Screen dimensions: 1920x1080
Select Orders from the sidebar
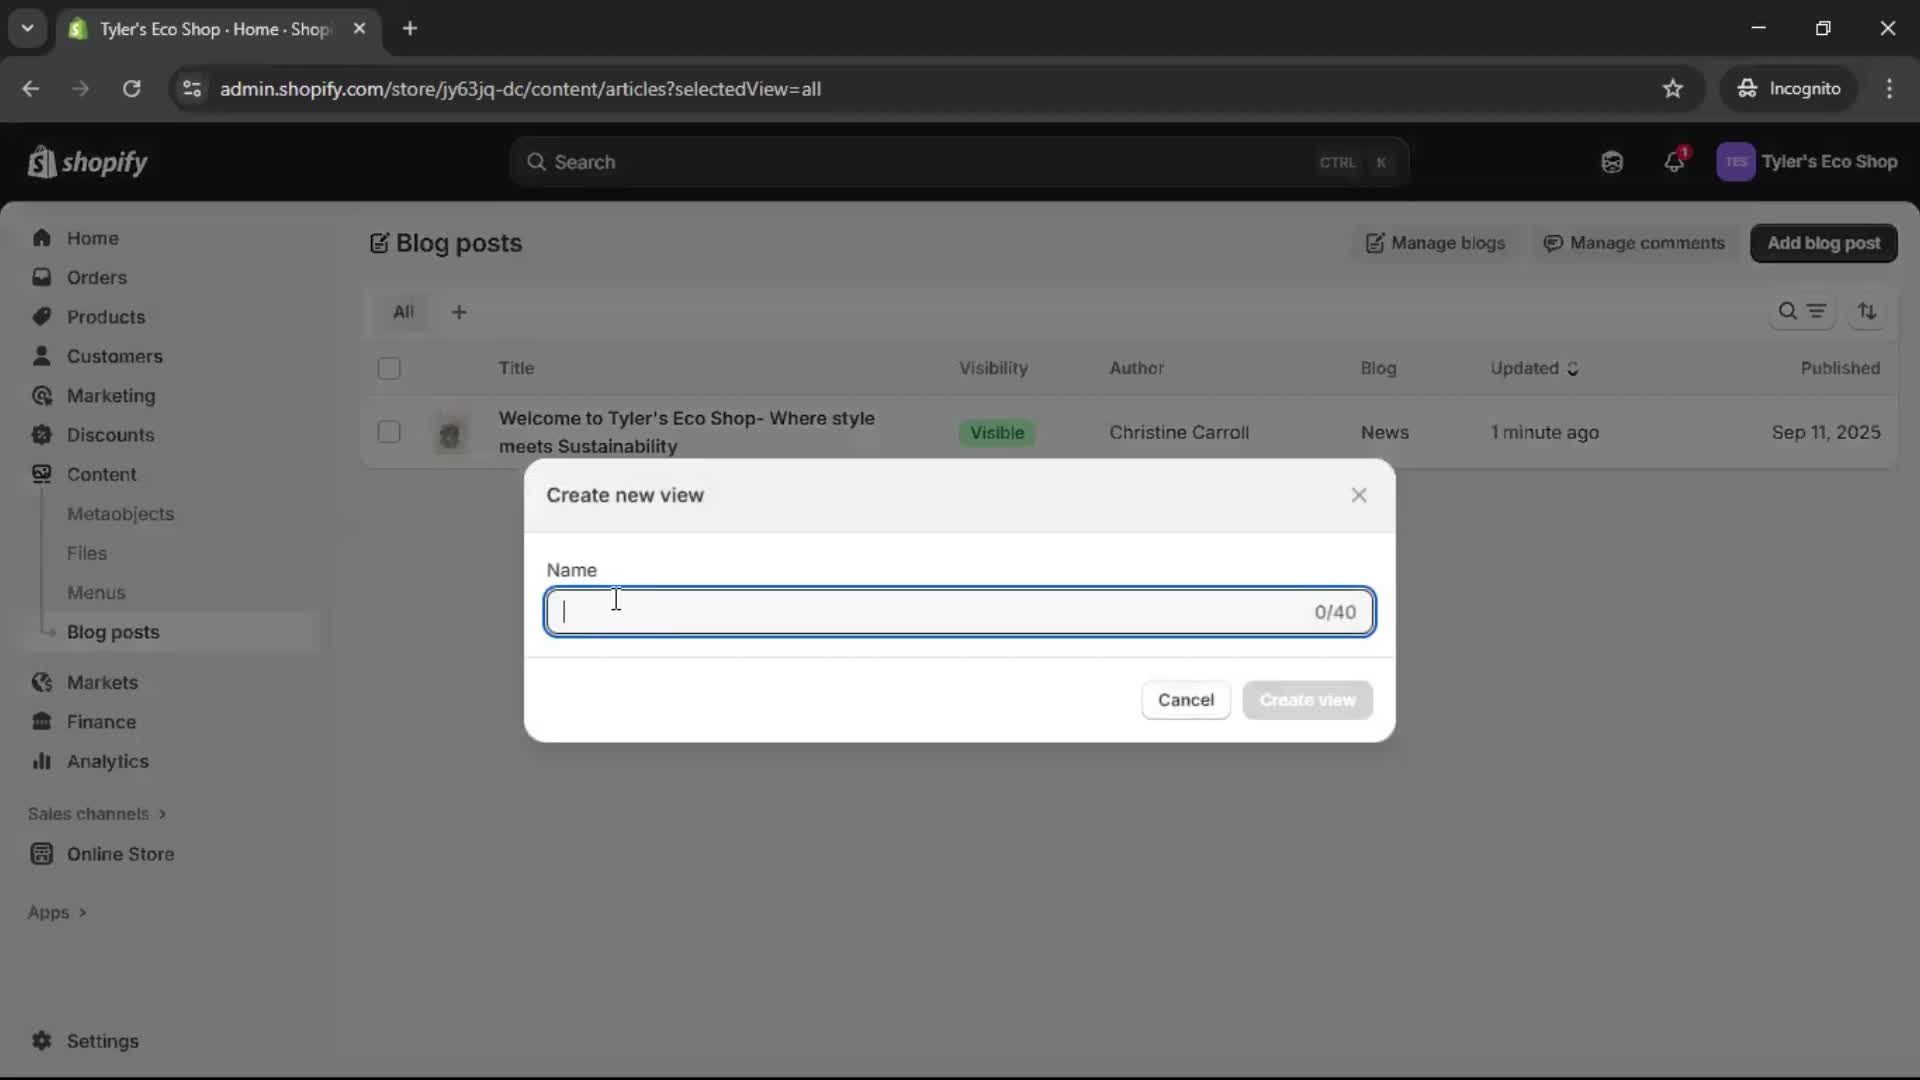94,277
